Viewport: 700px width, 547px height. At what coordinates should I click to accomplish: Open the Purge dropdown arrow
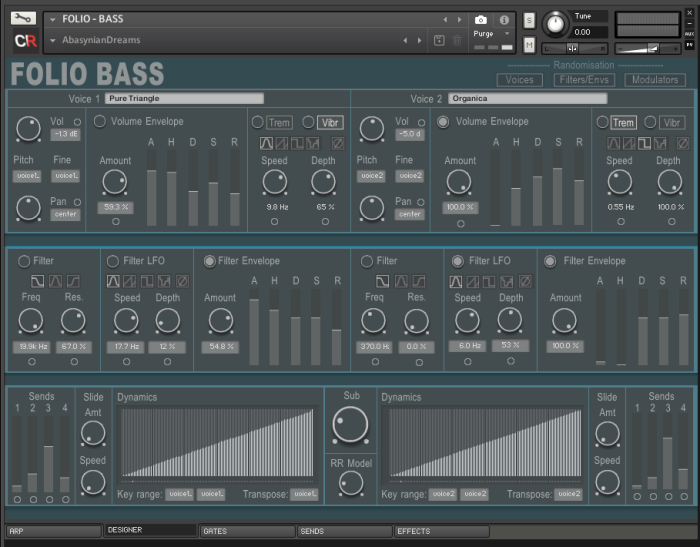(507, 33)
